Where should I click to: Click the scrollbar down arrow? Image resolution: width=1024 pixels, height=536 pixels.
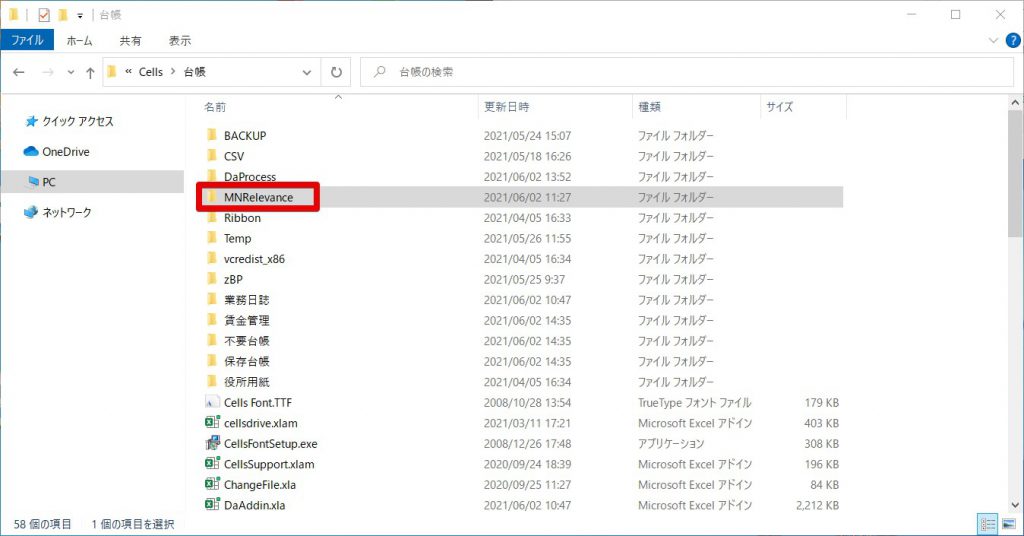point(1015,505)
